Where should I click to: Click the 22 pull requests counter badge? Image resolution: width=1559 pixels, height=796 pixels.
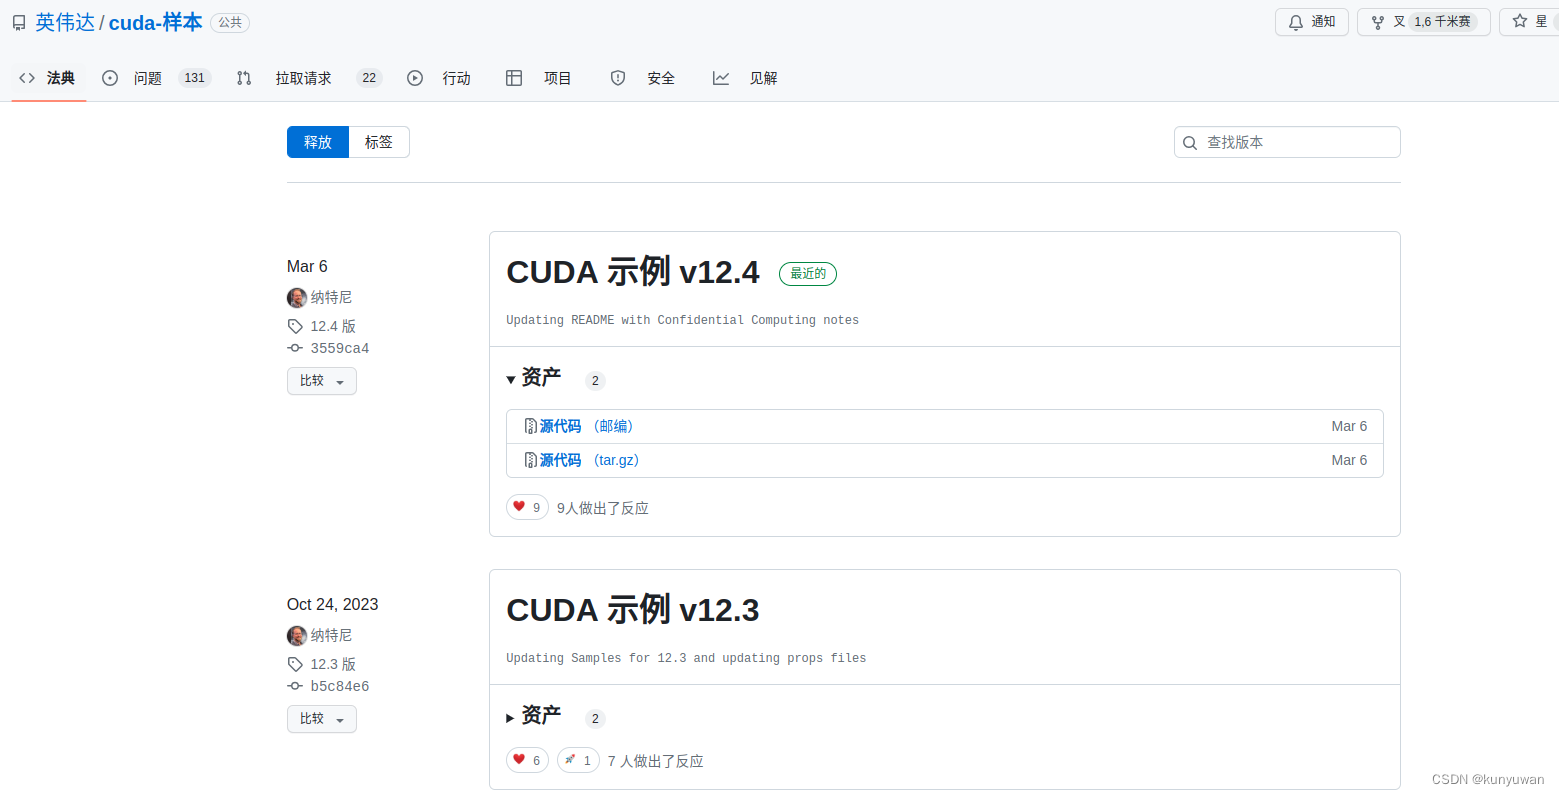tap(369, 78)
